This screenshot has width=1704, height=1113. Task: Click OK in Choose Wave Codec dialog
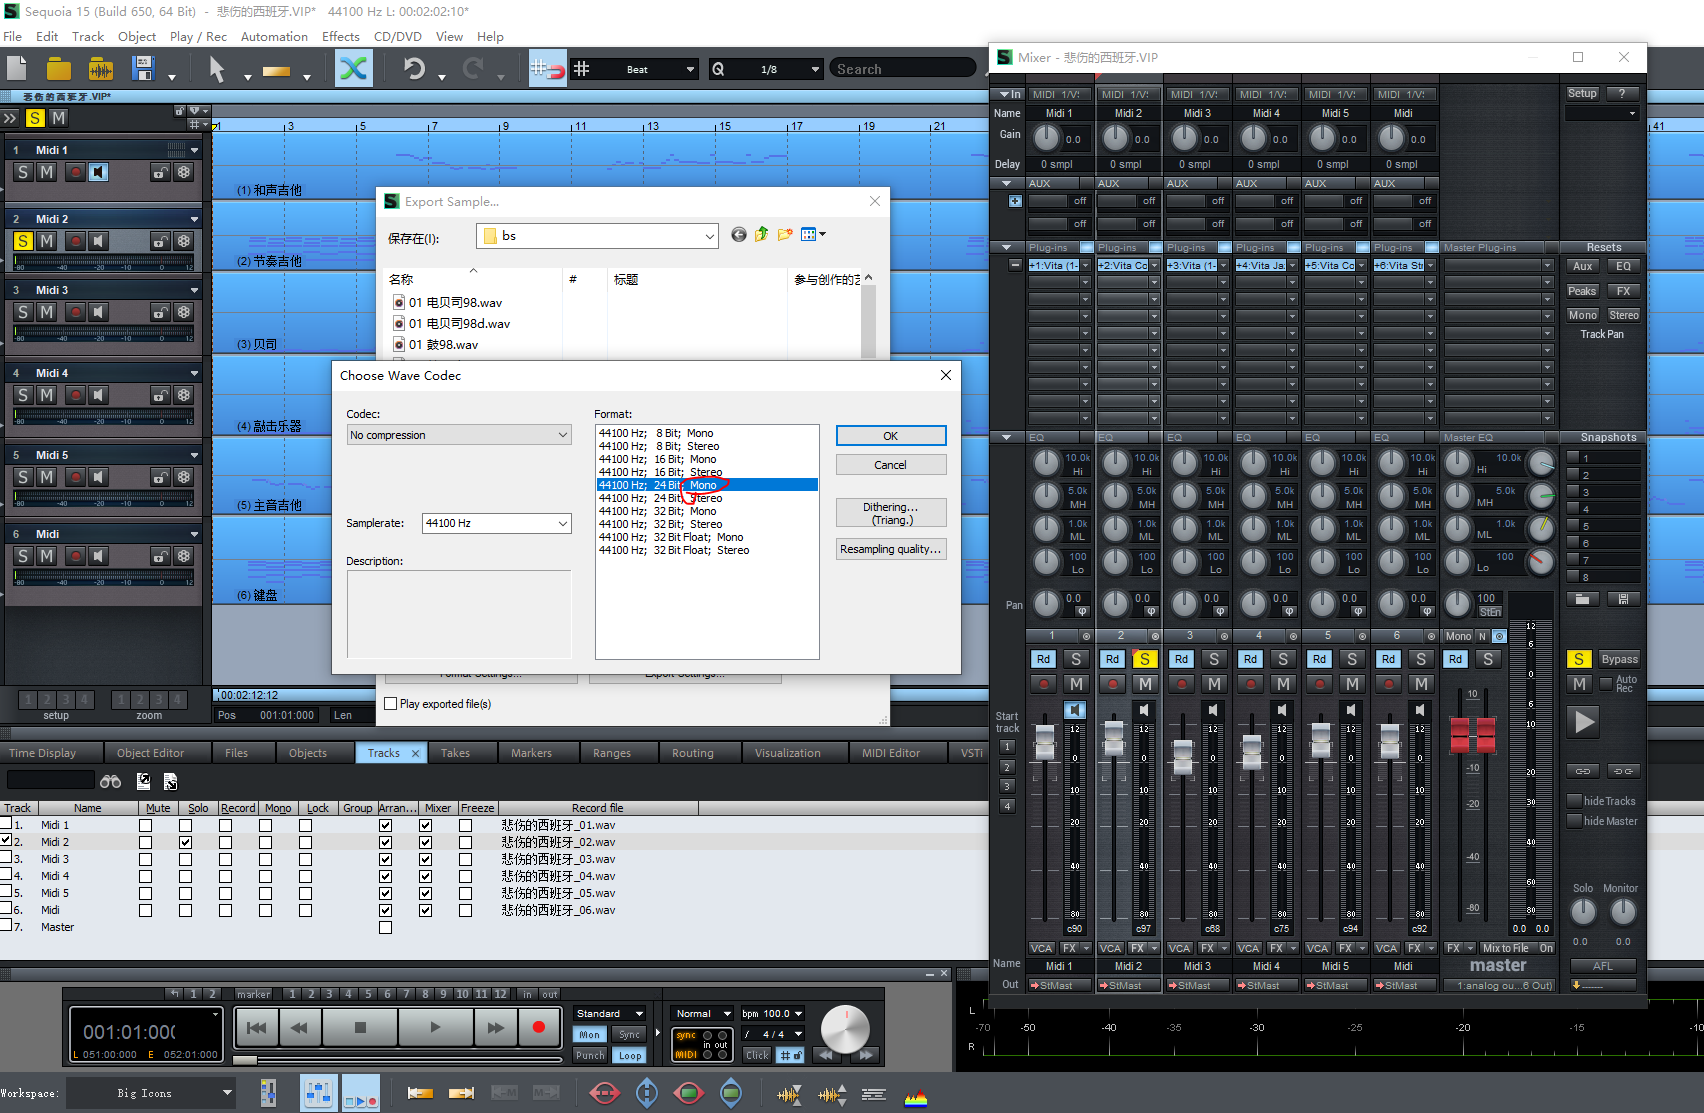pos(890,436)
